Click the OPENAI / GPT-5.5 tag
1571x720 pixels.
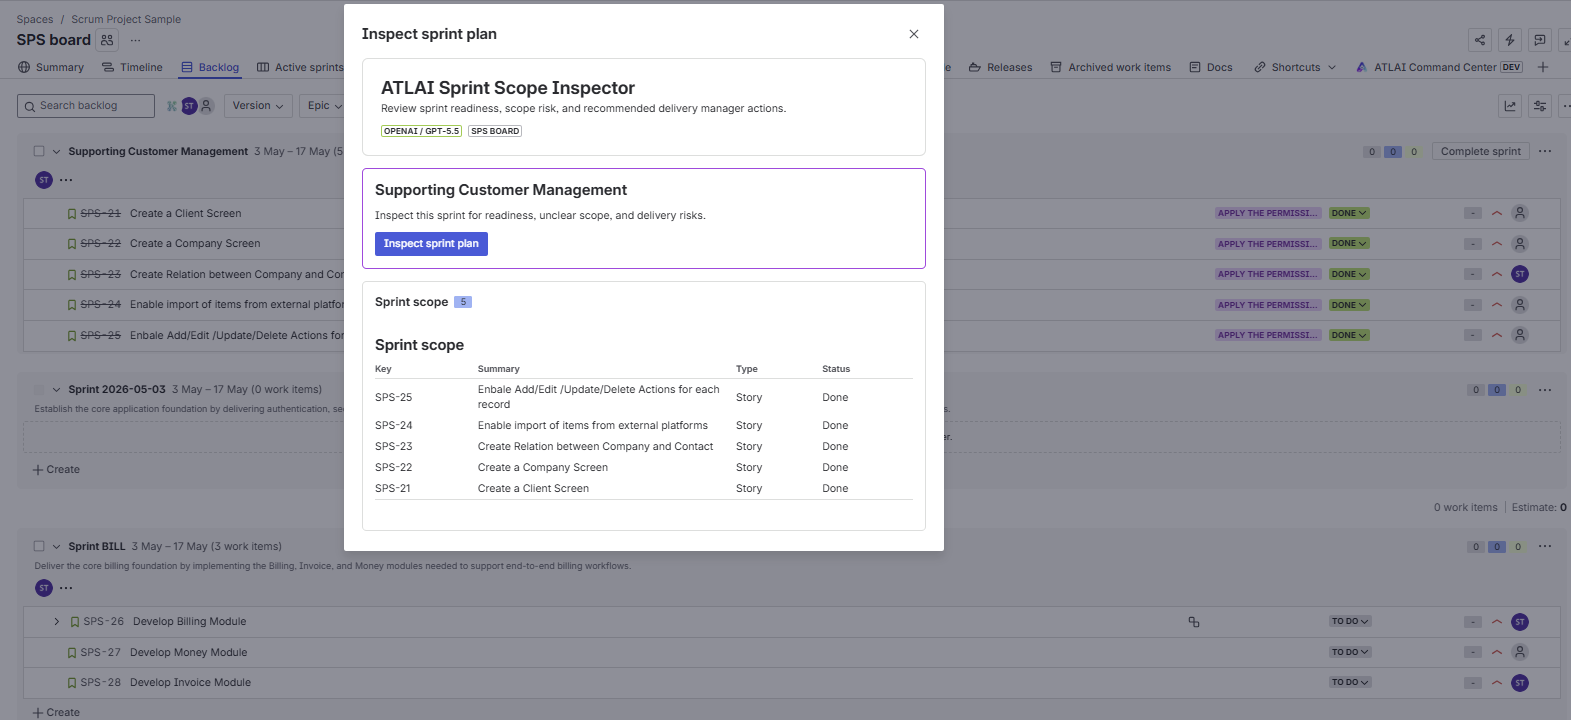tap(421, 131)
